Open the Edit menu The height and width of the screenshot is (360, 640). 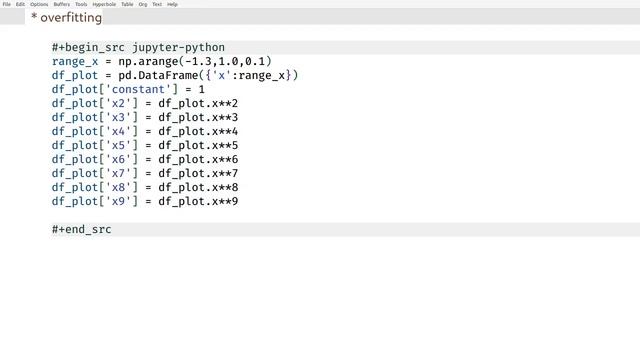[20, 4]
